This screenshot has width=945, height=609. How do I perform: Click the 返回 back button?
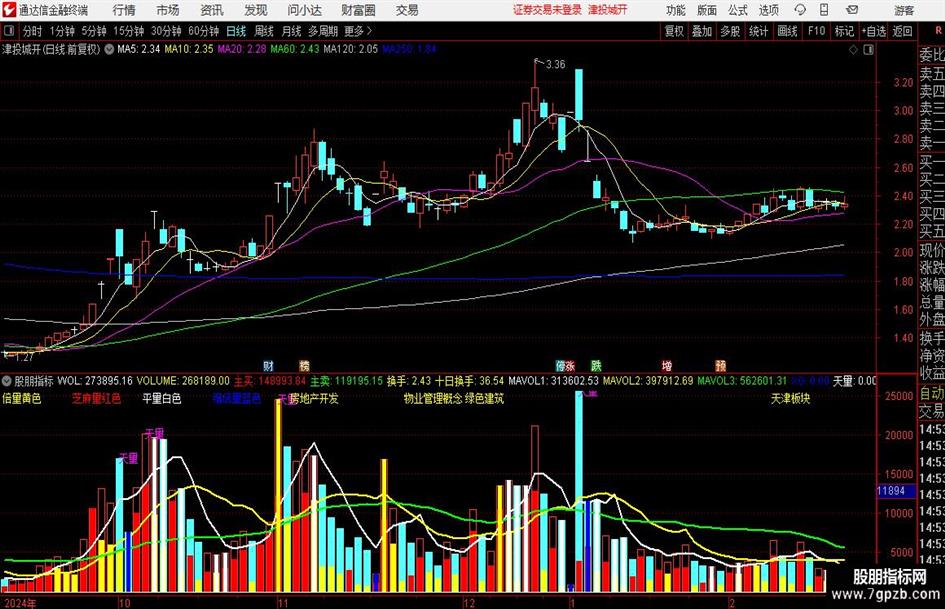pos(902,31)
